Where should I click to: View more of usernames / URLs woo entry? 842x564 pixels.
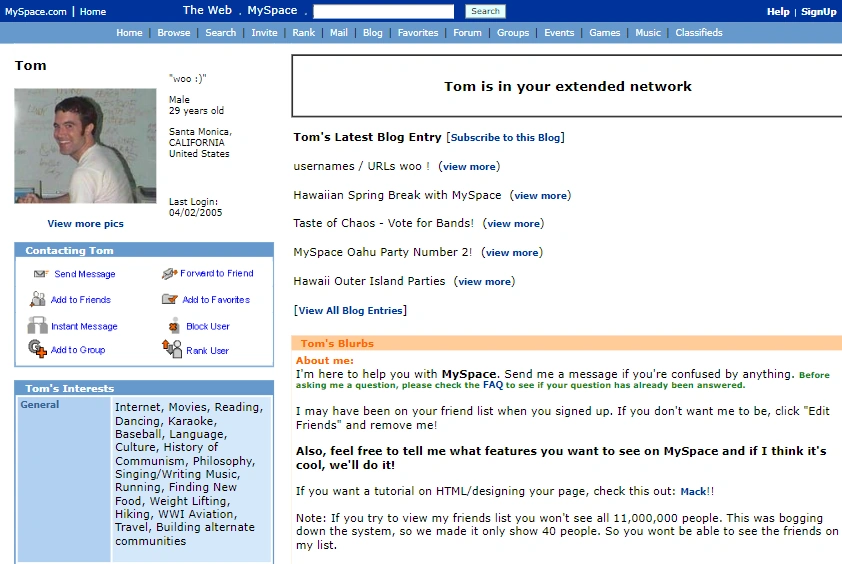pos(469,167)
